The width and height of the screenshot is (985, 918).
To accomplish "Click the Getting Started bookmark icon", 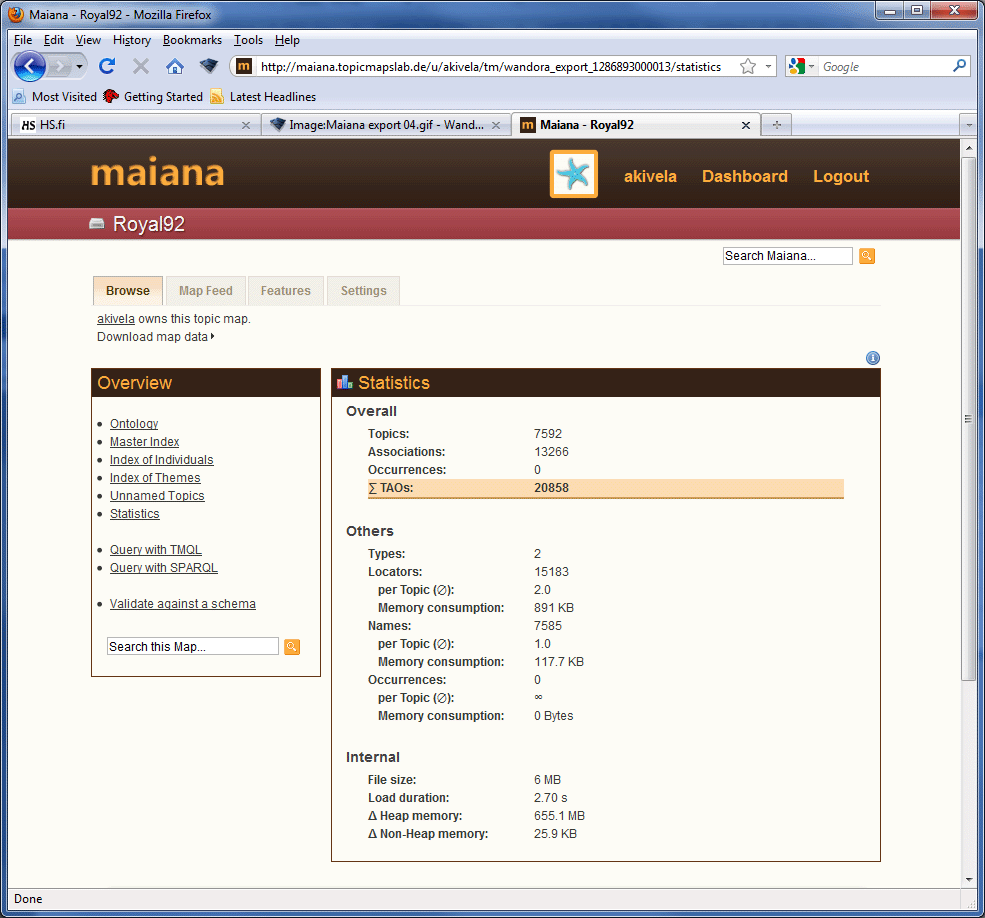I will click(x=109, y=97).
